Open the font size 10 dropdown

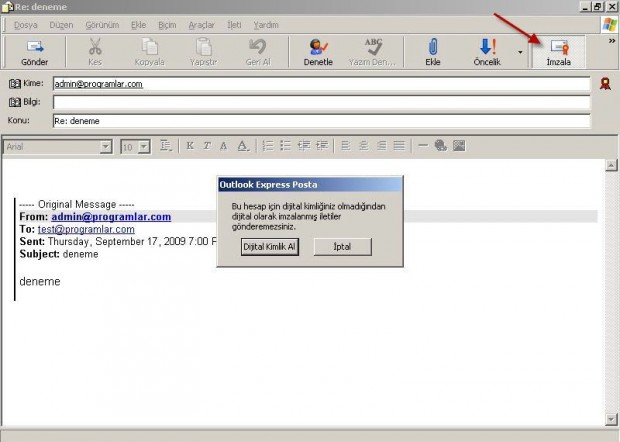click(x=144, y=147)
